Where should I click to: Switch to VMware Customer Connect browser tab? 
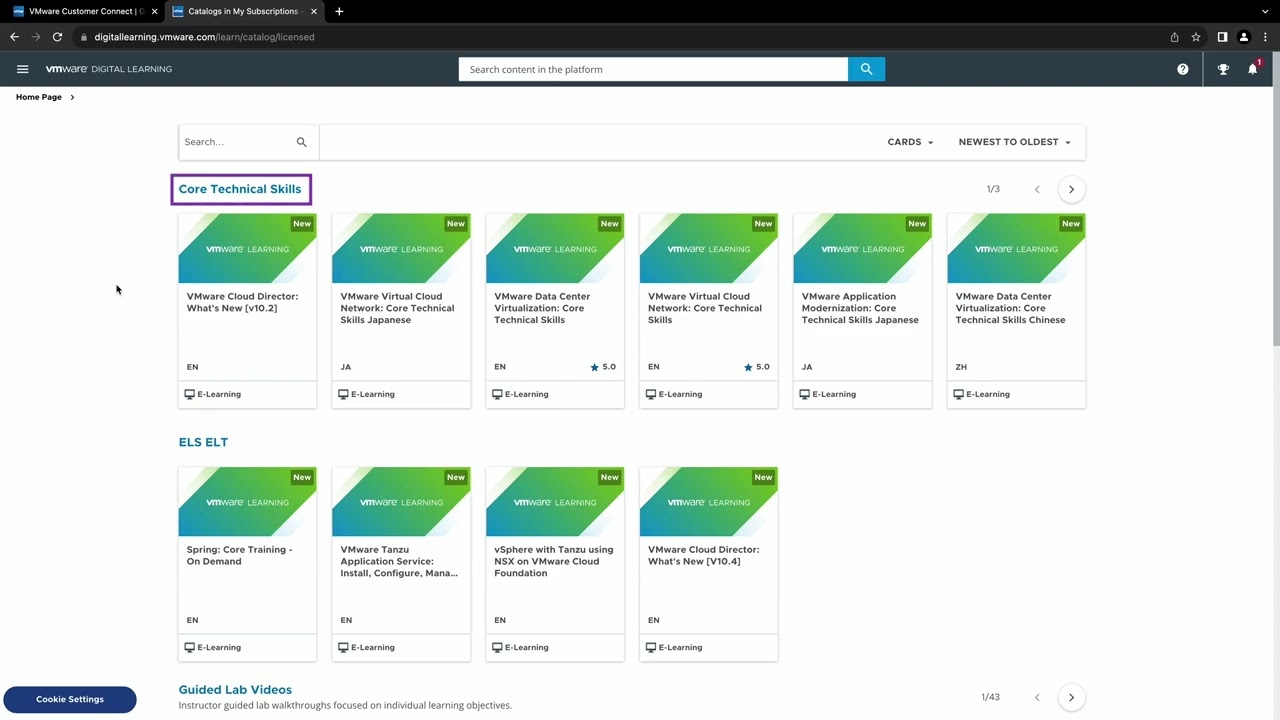[x=85, y=11]
